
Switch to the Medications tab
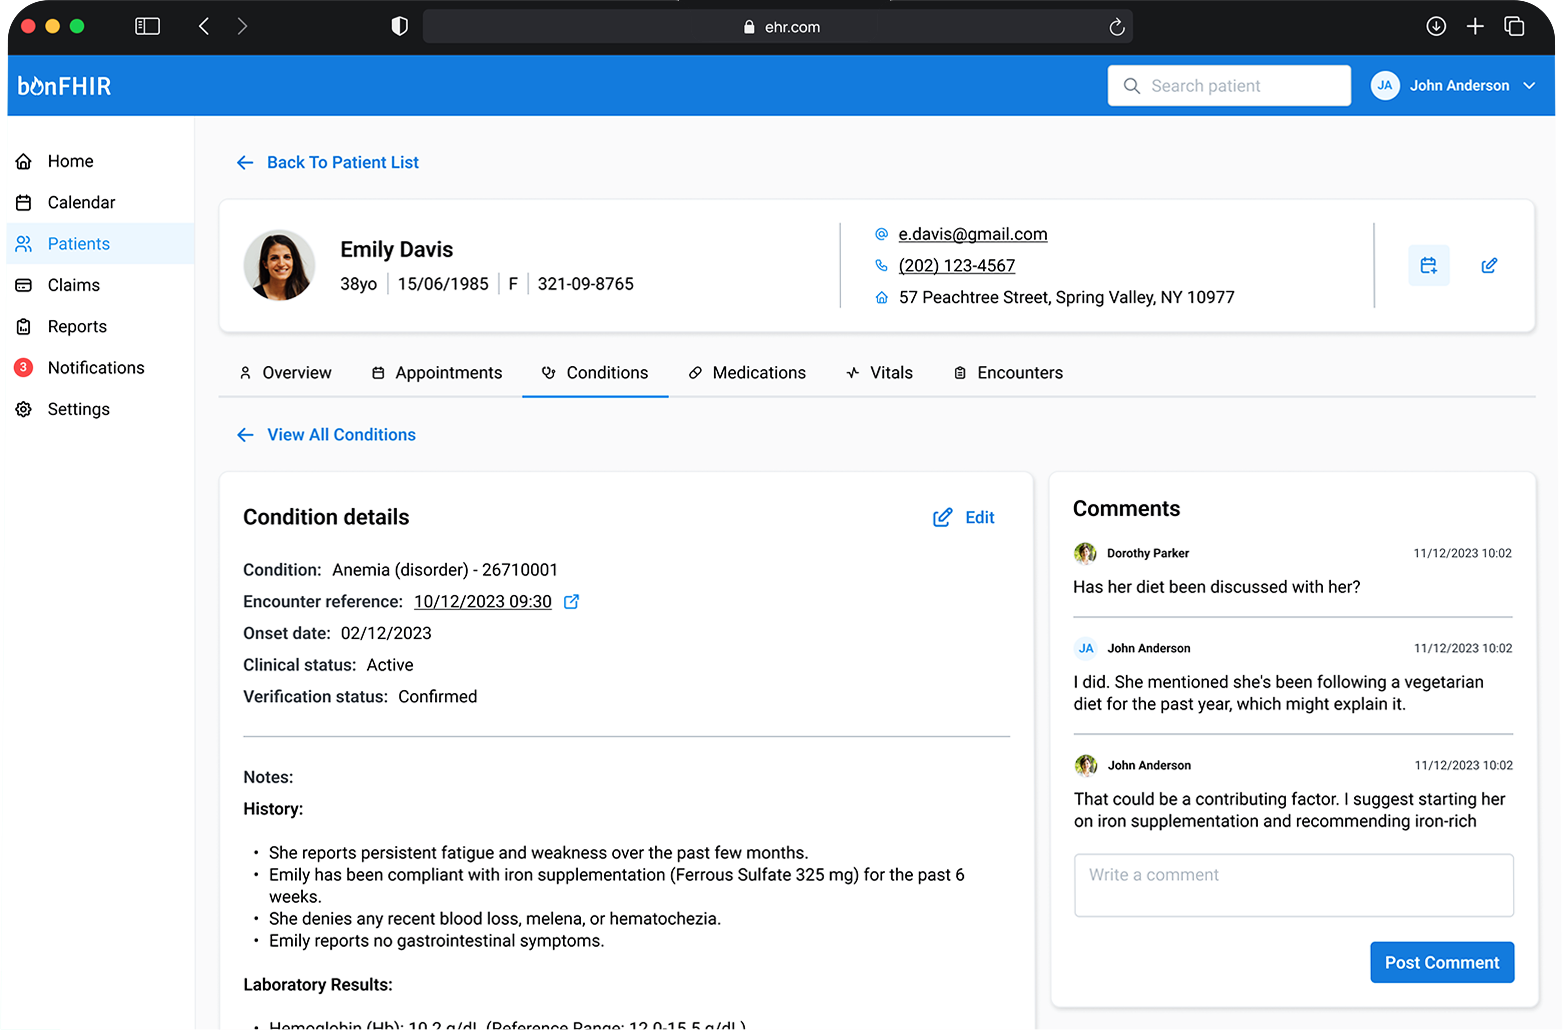point(759,372)
